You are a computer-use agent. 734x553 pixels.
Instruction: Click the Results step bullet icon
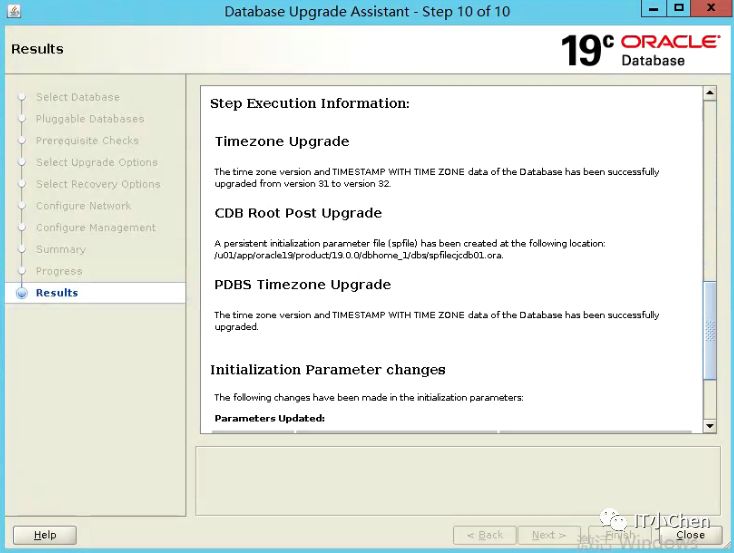coord(22,293)
